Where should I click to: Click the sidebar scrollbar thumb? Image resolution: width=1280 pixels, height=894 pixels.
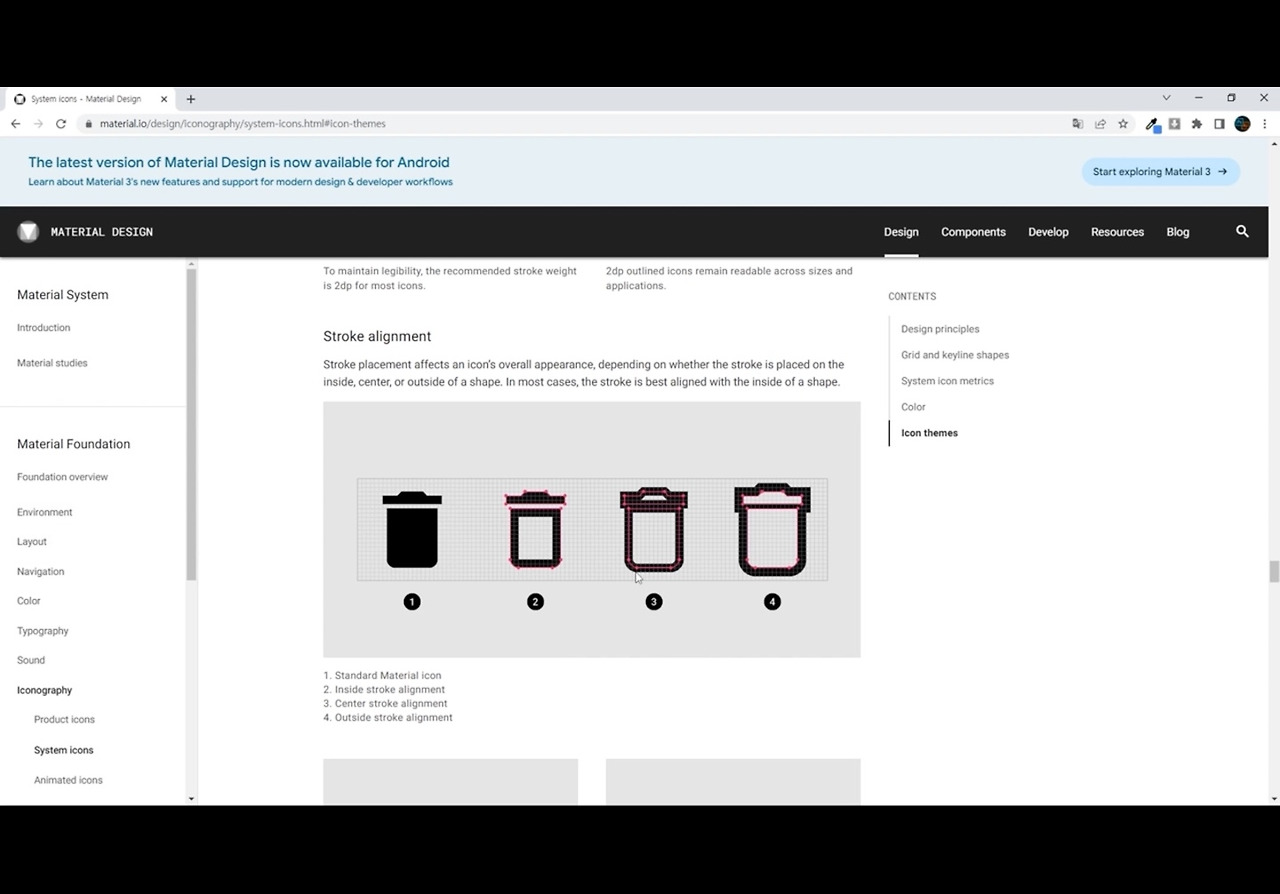(191, 424)
